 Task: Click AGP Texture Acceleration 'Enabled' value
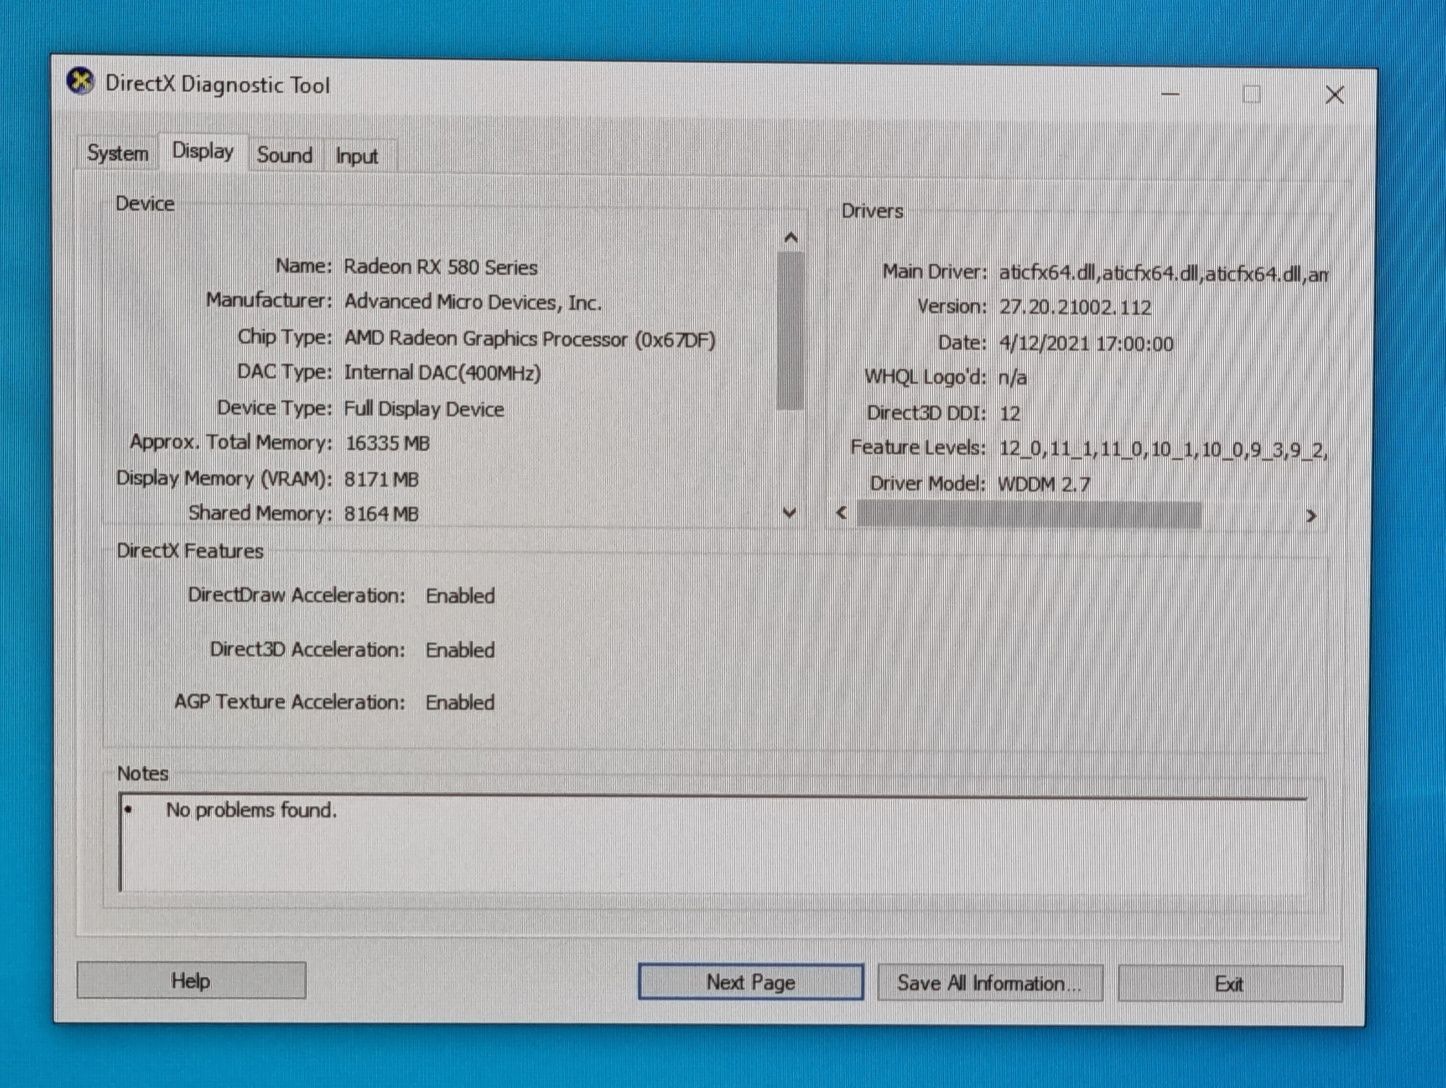click(x=460, y=702)
